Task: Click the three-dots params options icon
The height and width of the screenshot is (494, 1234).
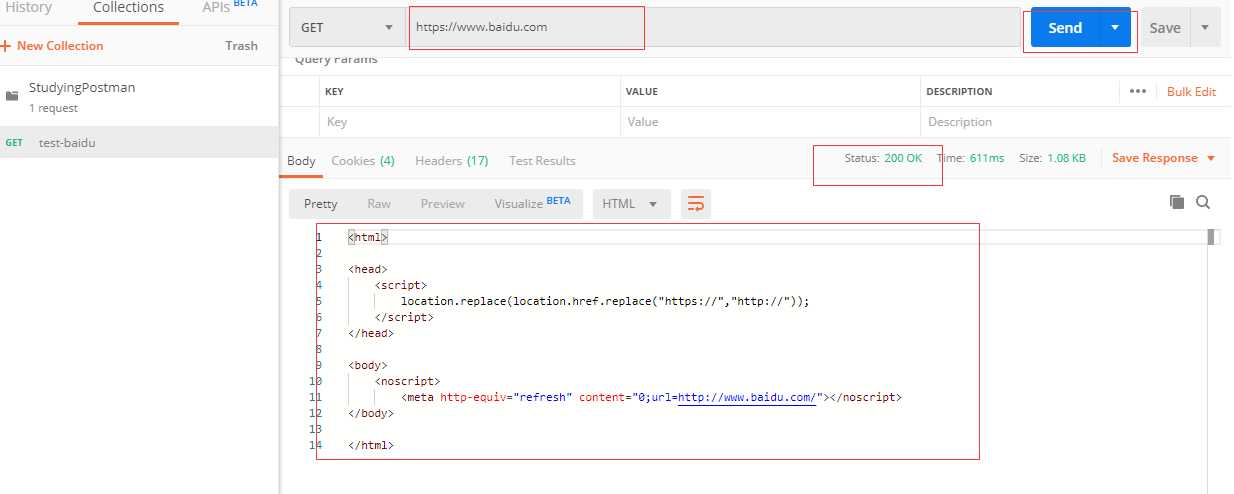Action: coord(1137,91)
